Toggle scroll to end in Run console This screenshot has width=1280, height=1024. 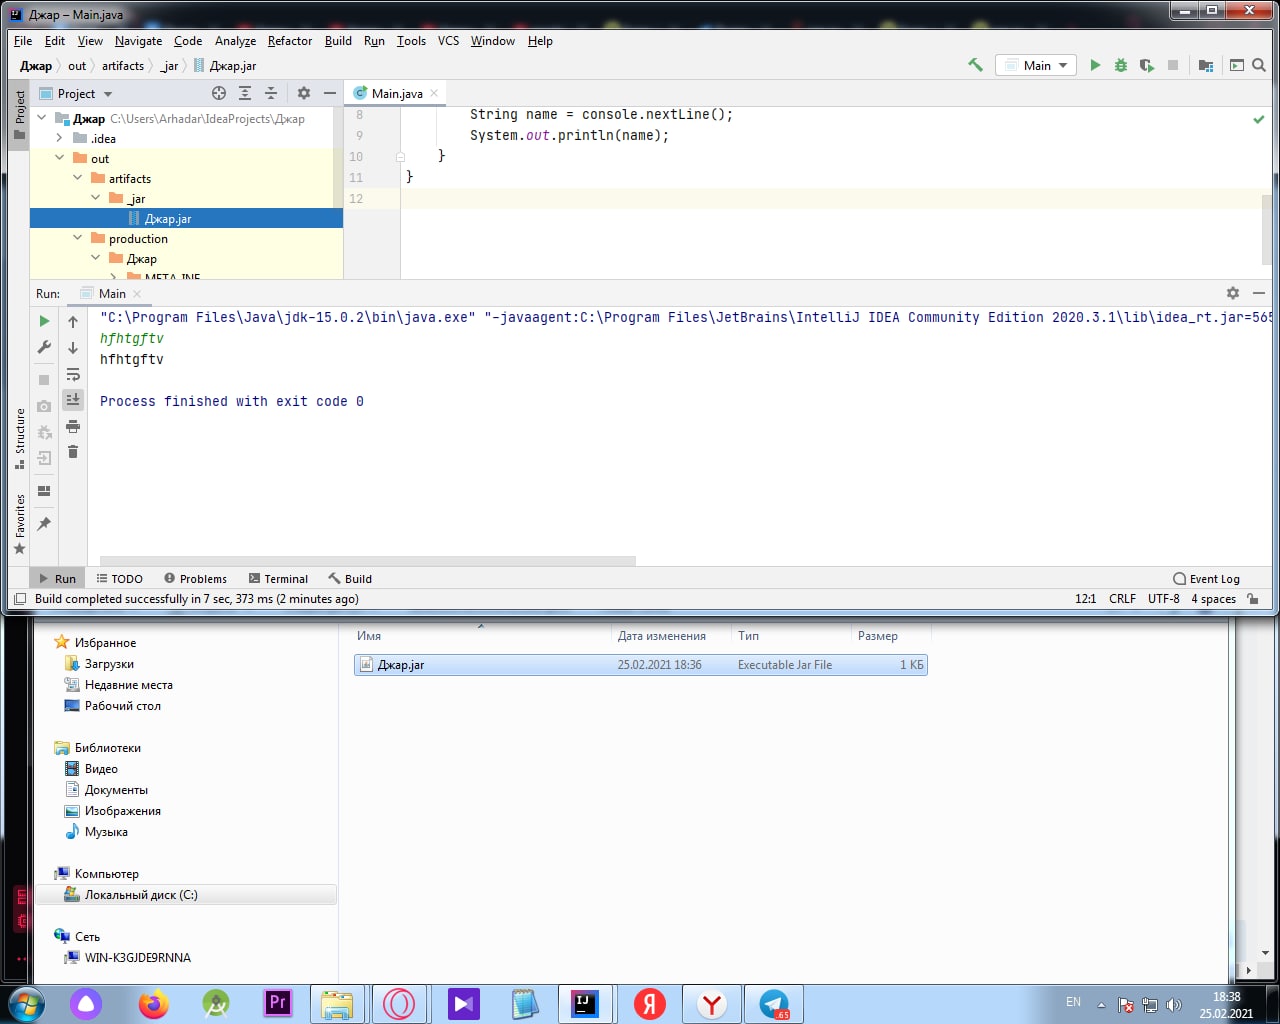pos(73,400)
